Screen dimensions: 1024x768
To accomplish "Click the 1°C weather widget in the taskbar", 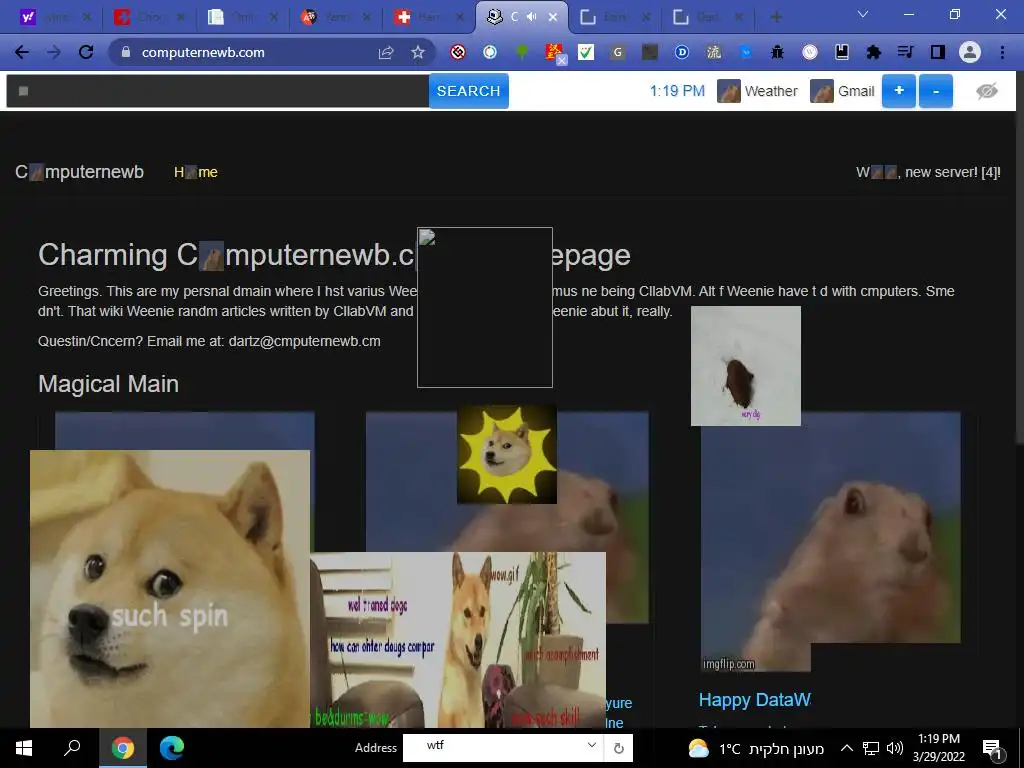I will [x=756, y=748].
